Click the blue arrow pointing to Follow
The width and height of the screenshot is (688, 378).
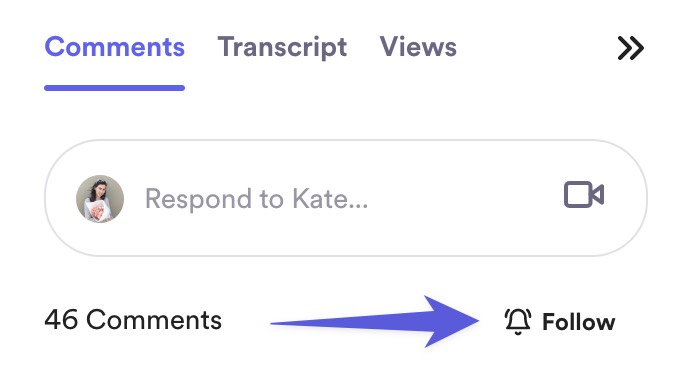pos(375,322)
